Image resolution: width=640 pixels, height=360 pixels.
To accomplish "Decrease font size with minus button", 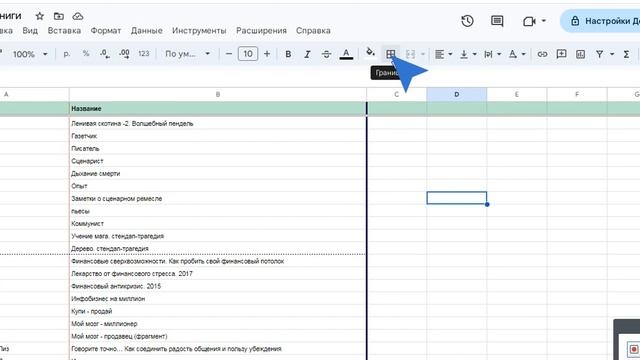I will coord(229,54).
